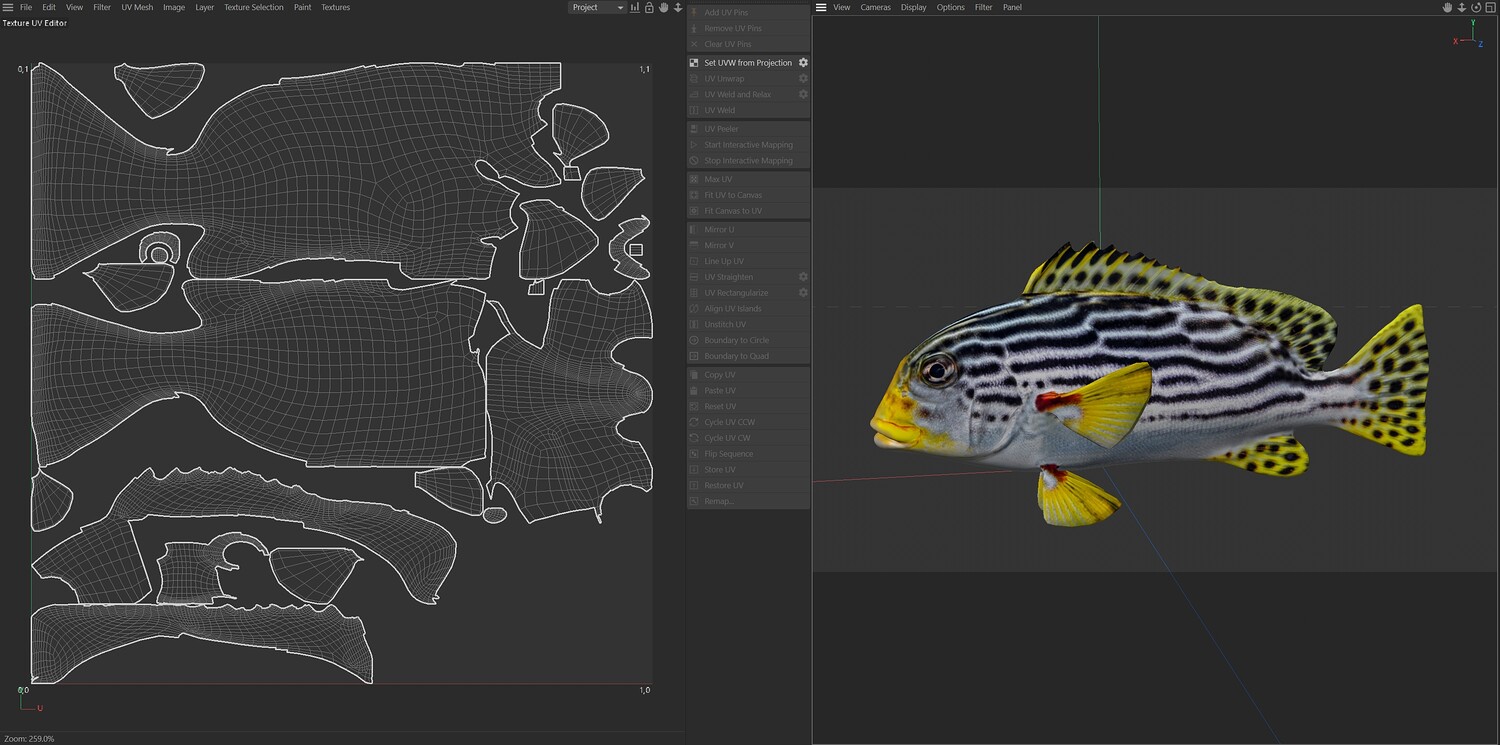Click Remap... command

coord(748,501)
